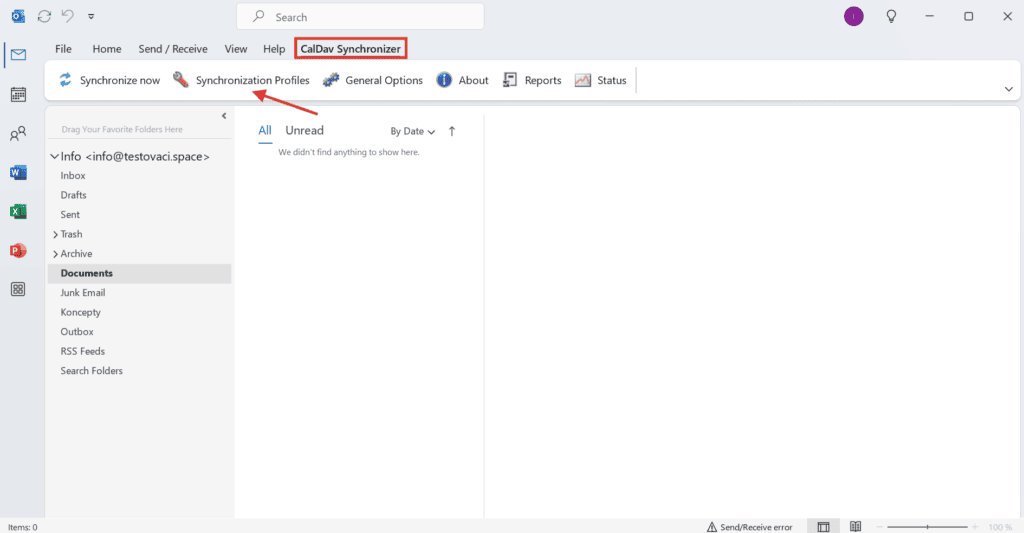Viewport: 1024px width, 533px height.
Task: Click Send/Receive error status
Action: pos(750,527)
